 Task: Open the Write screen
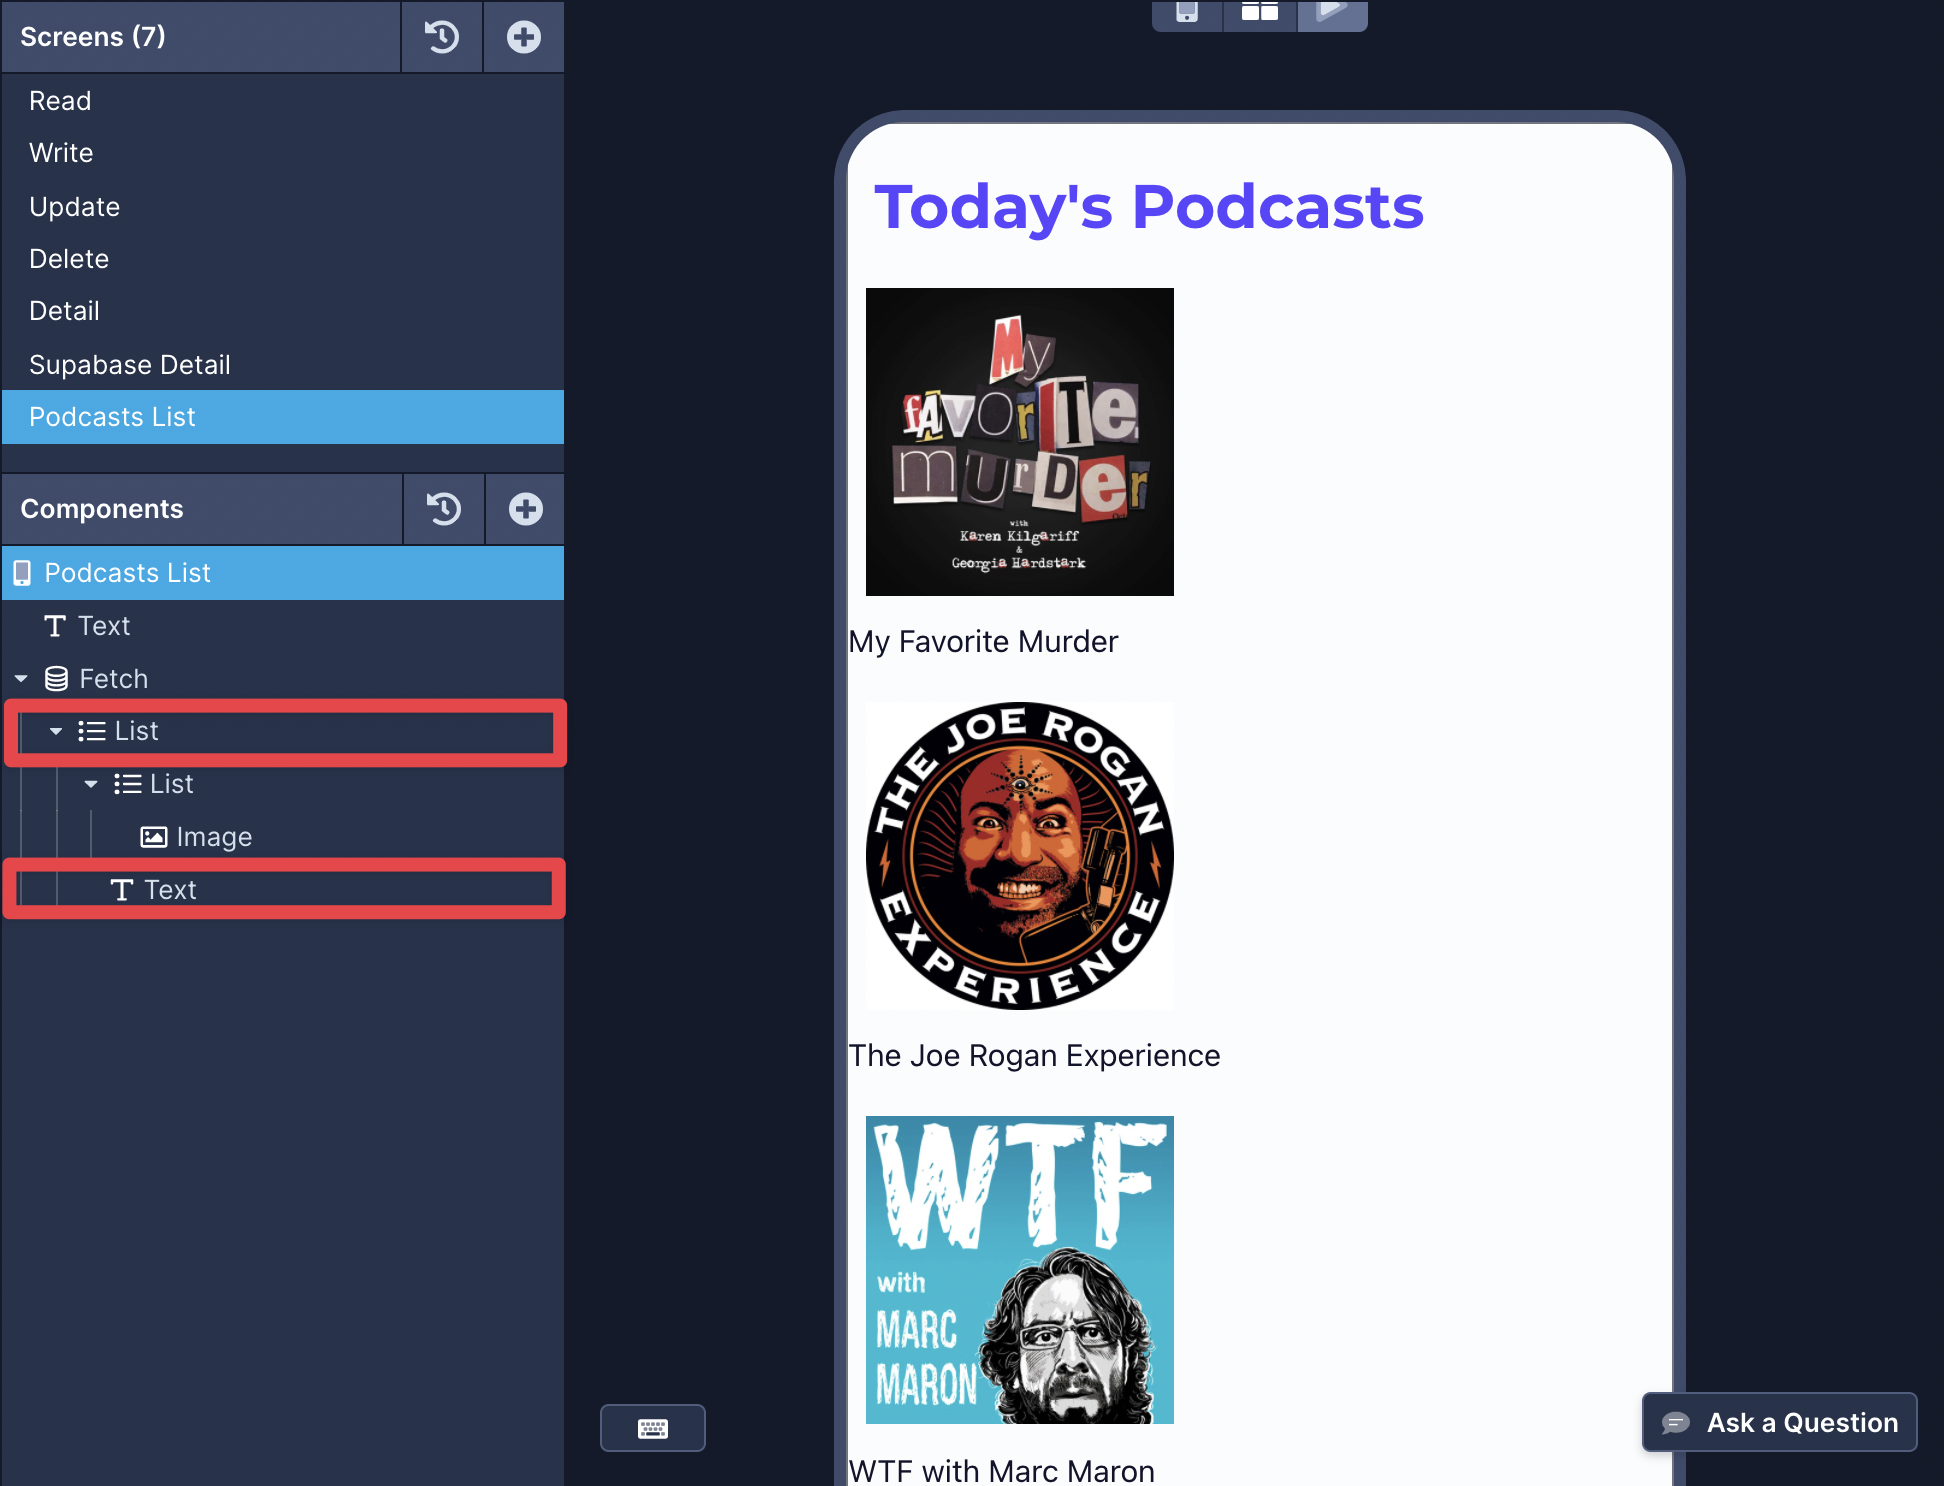[x=283, y=153]
